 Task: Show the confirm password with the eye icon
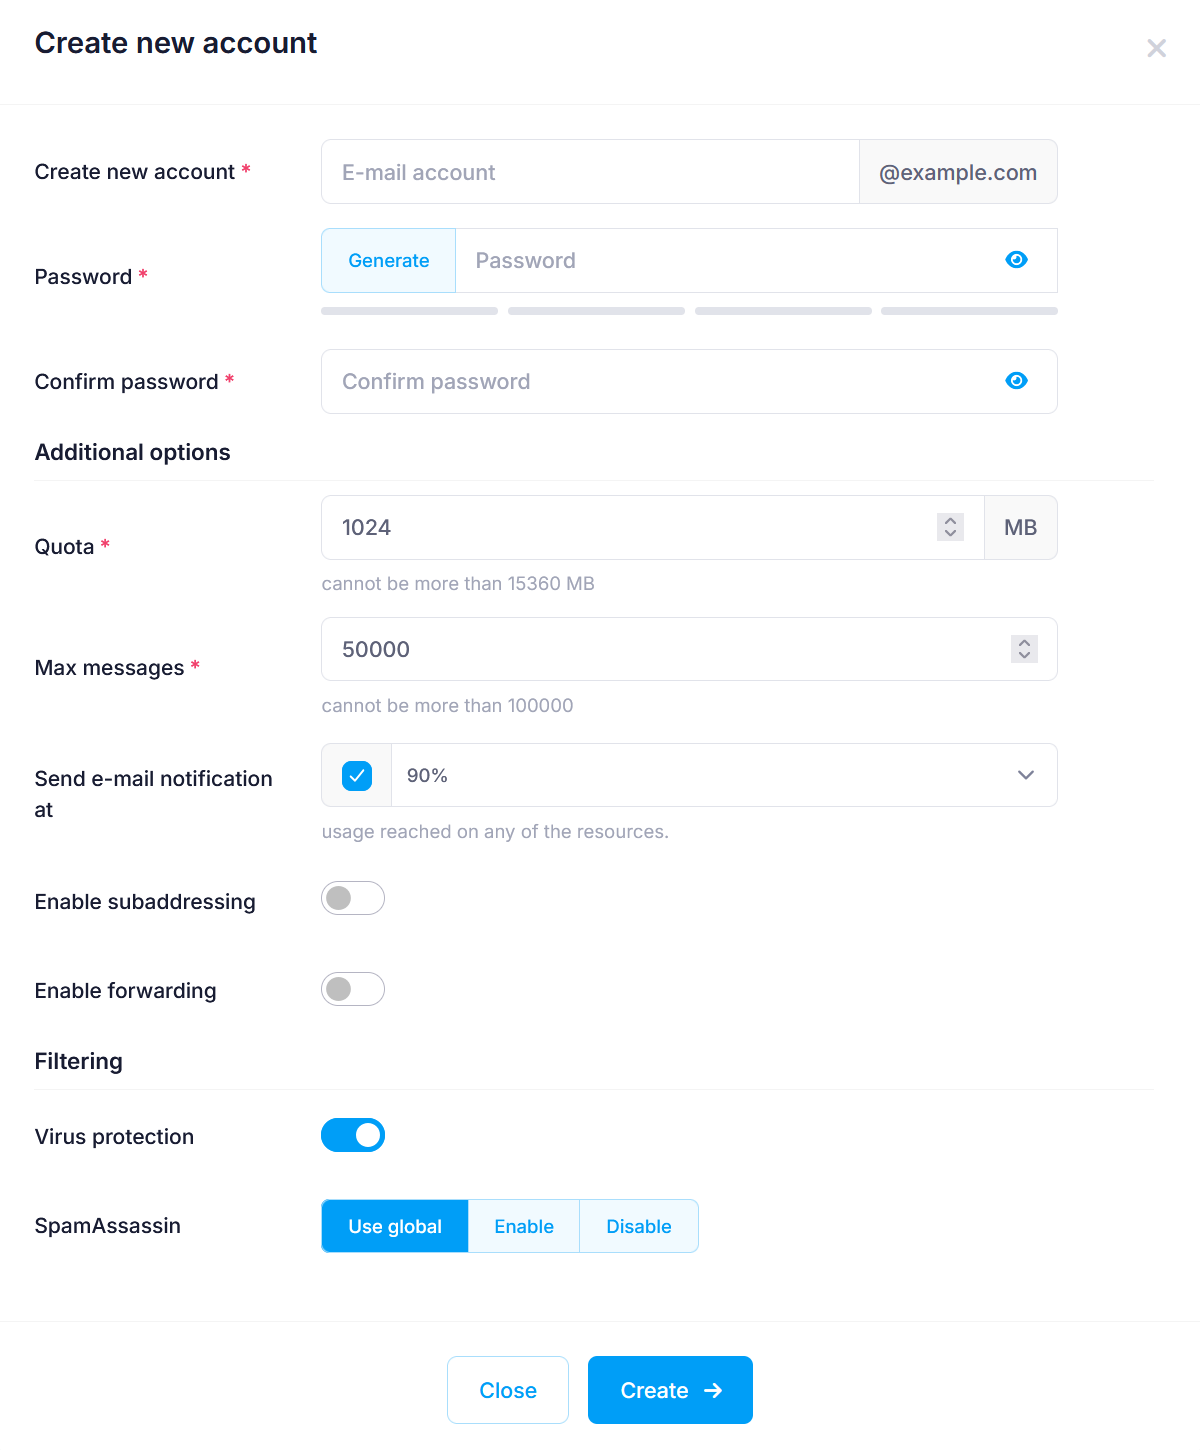(x=1016, y=381)
